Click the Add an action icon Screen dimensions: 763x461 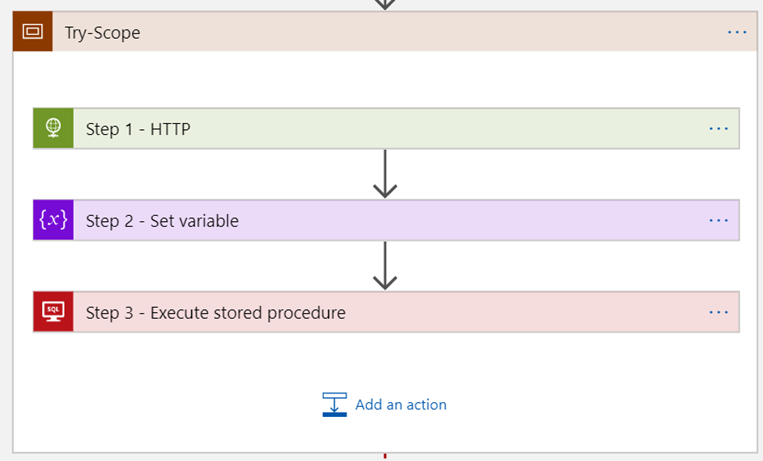(334, 404)
